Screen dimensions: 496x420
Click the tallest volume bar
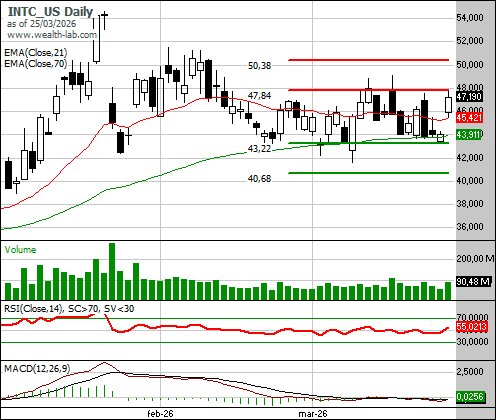pyautogui.click(x=112, y=271)
